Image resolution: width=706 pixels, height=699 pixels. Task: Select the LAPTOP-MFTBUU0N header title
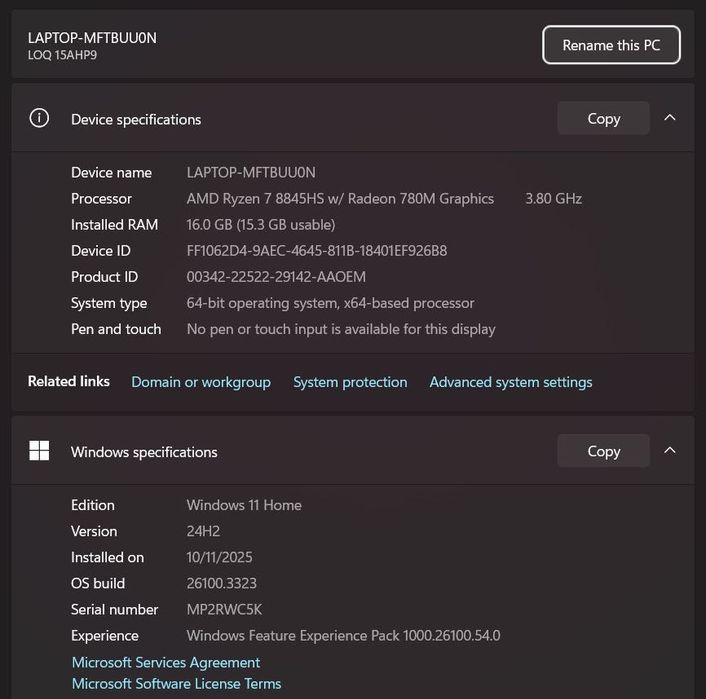point(92,38)
